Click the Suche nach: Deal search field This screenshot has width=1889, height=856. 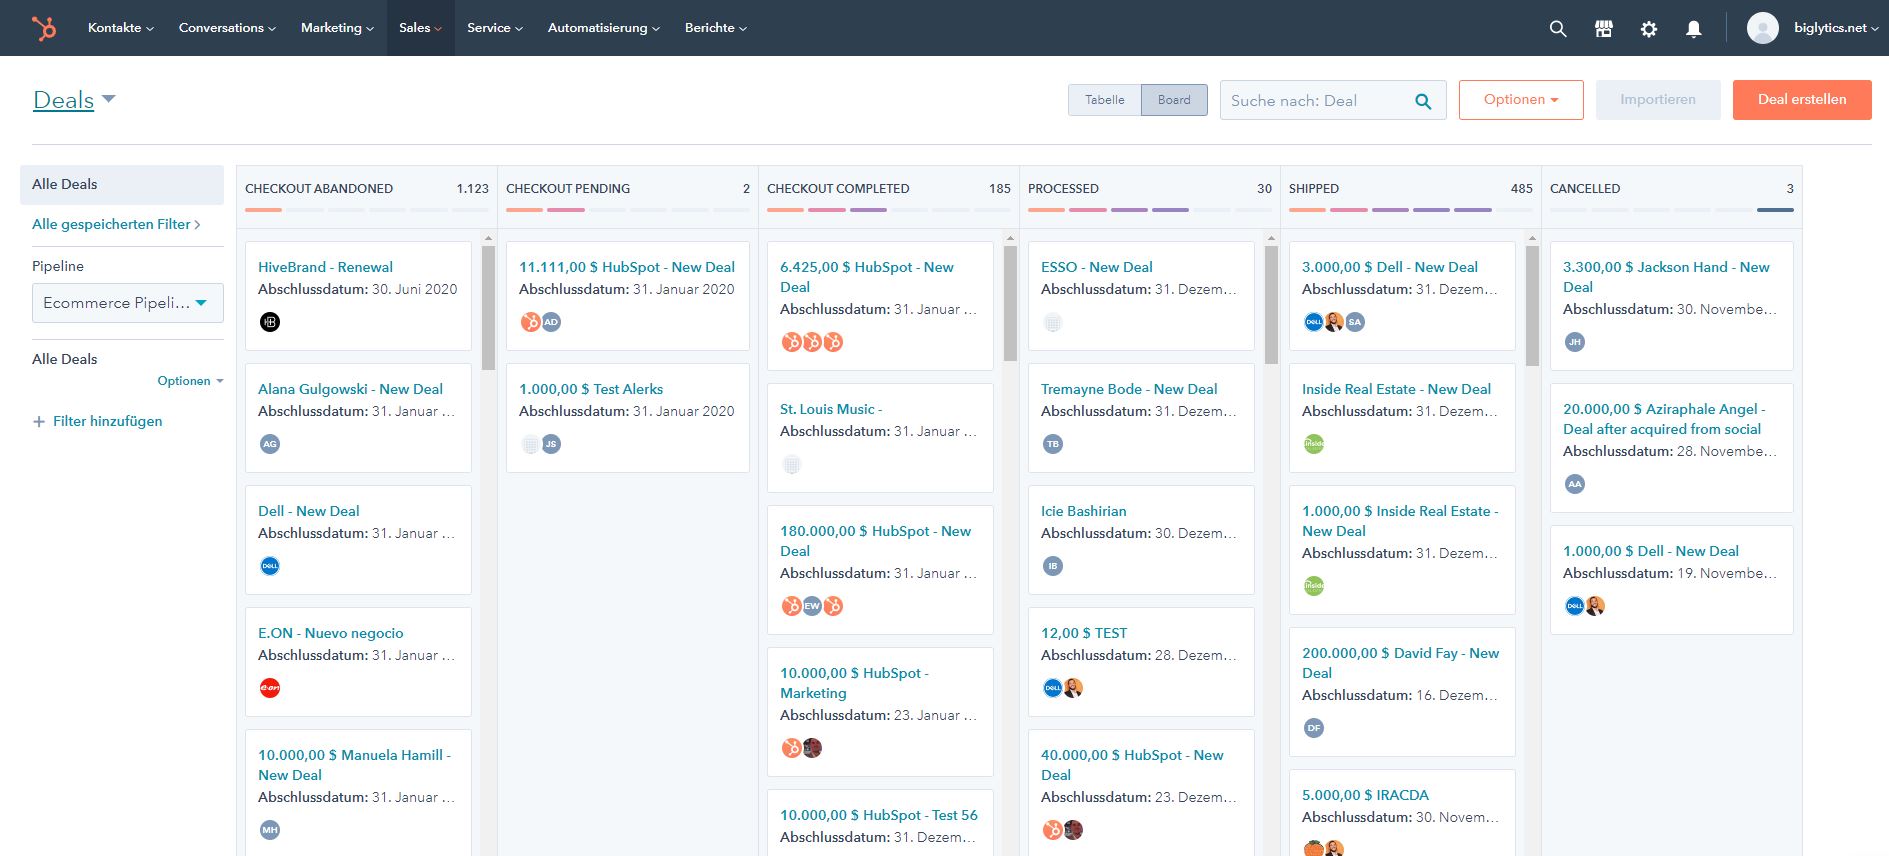[1316, 101]
